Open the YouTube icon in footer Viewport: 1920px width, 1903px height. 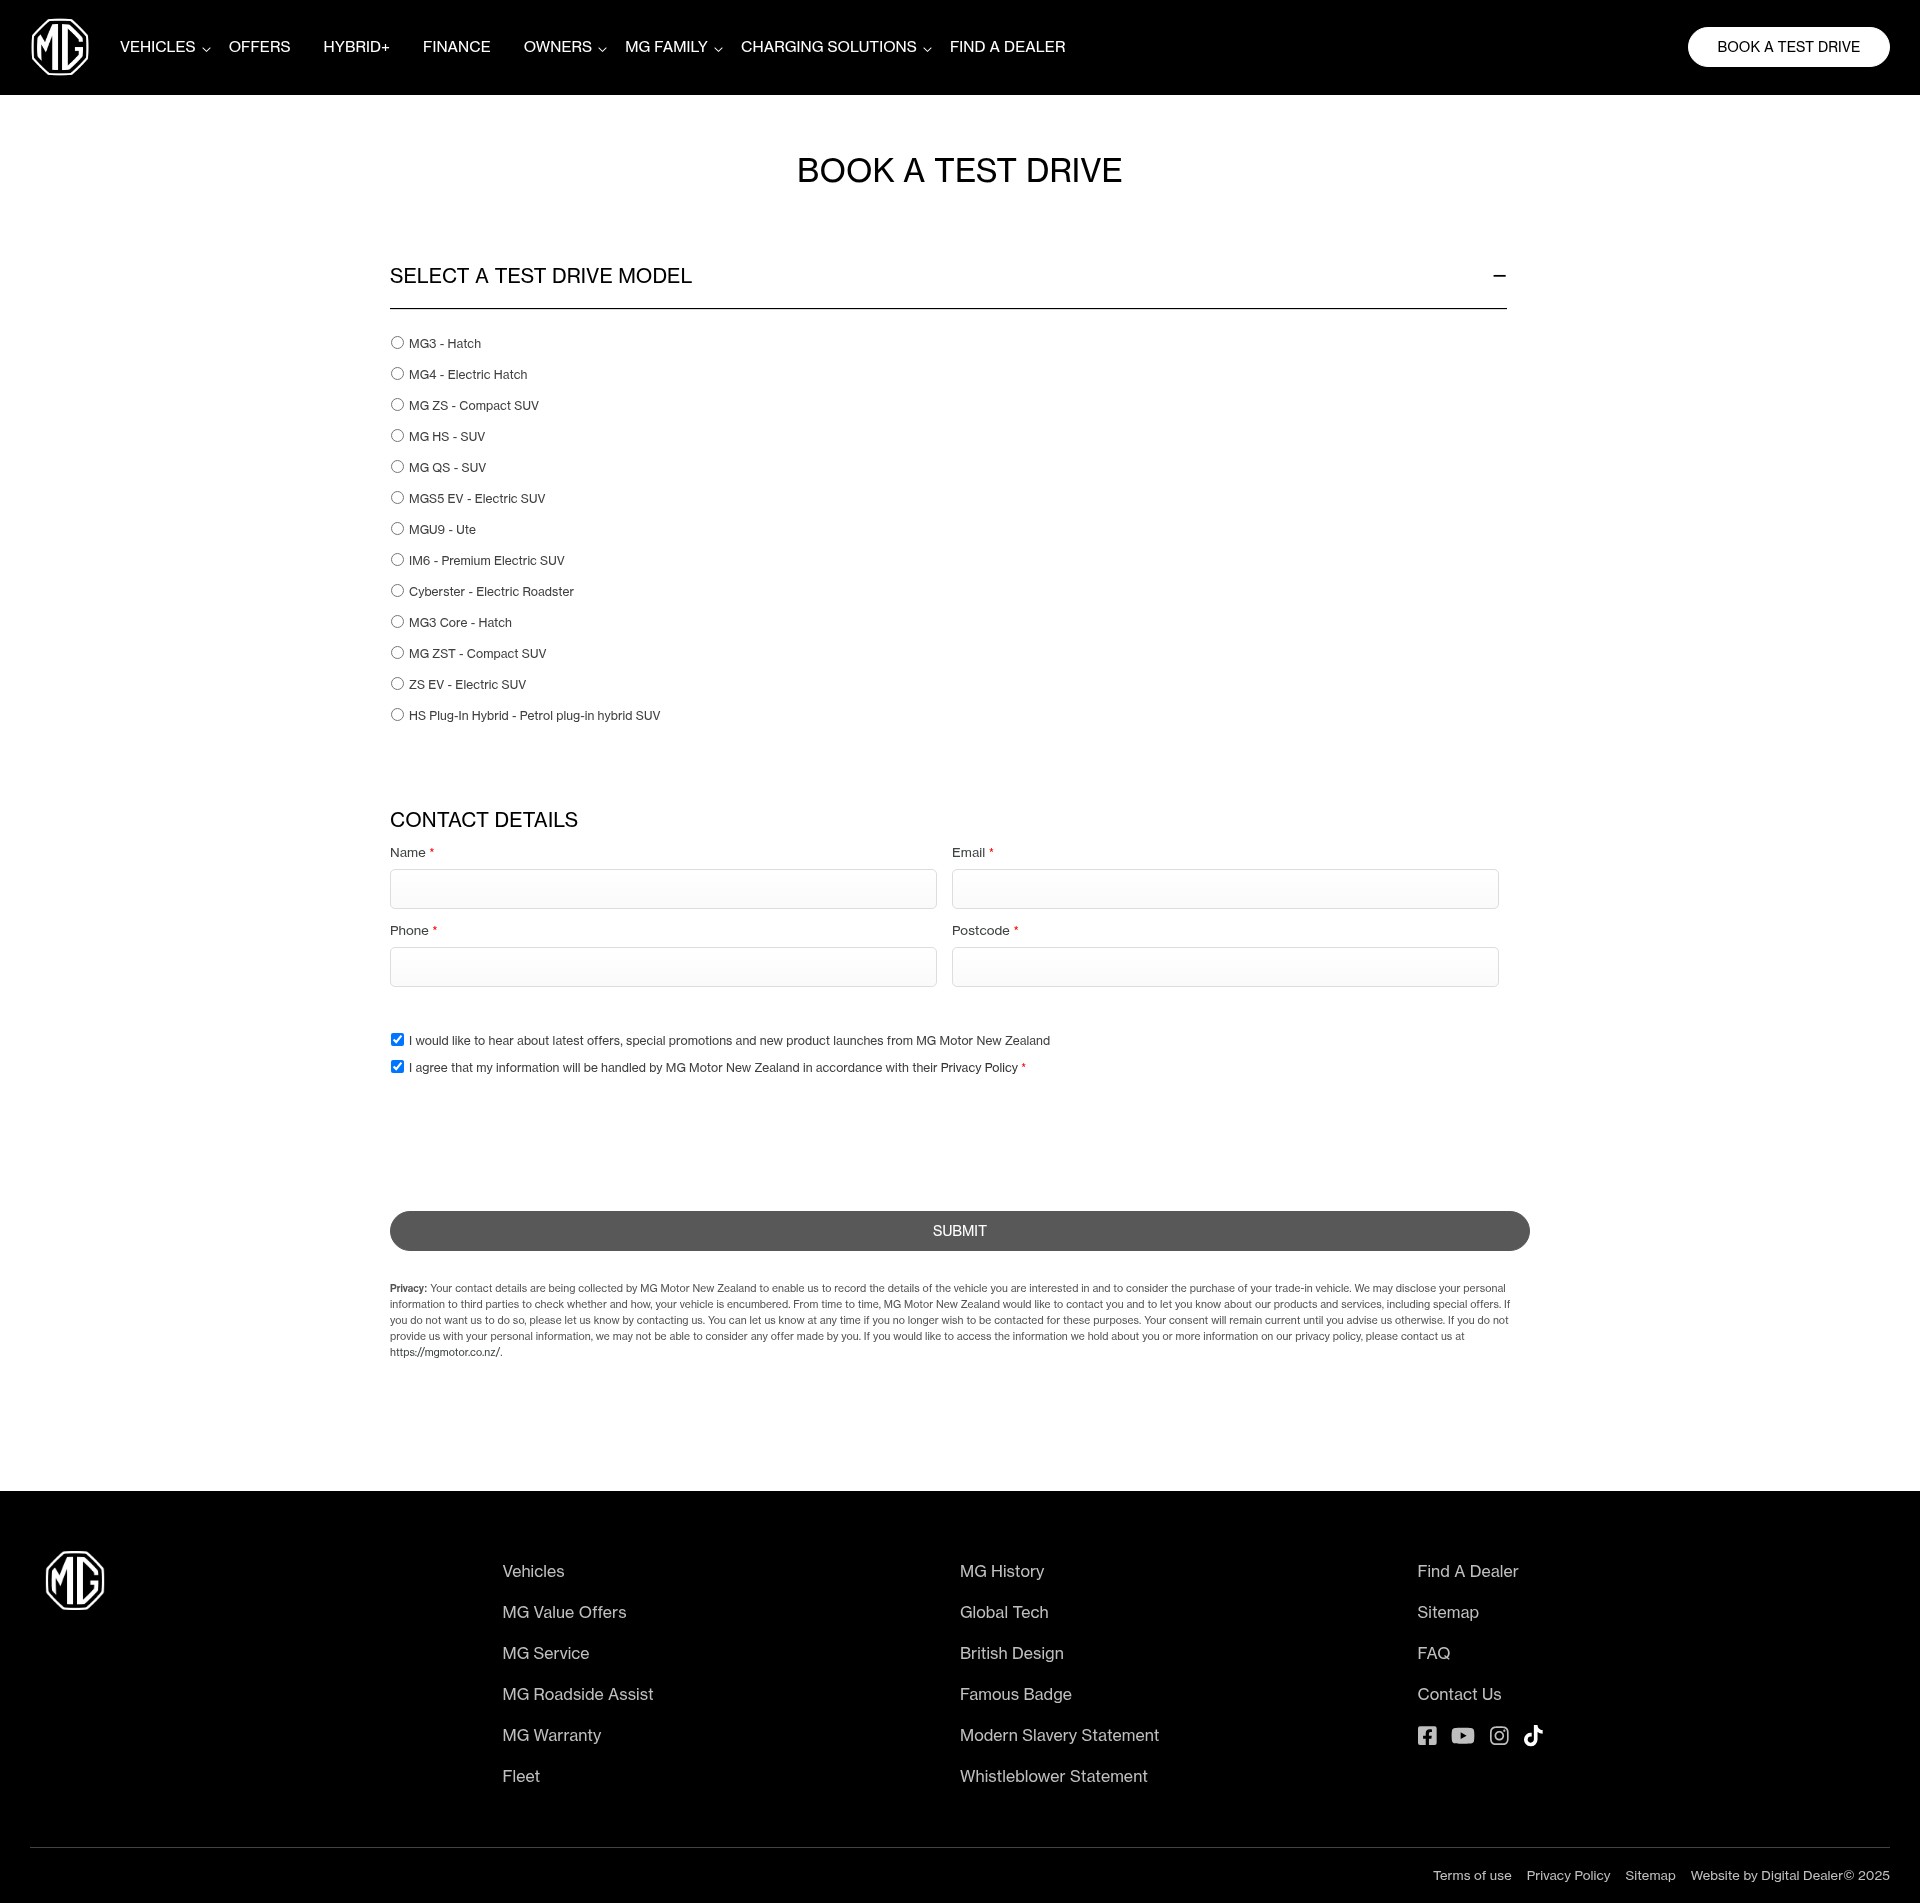pos(1463,1736)
